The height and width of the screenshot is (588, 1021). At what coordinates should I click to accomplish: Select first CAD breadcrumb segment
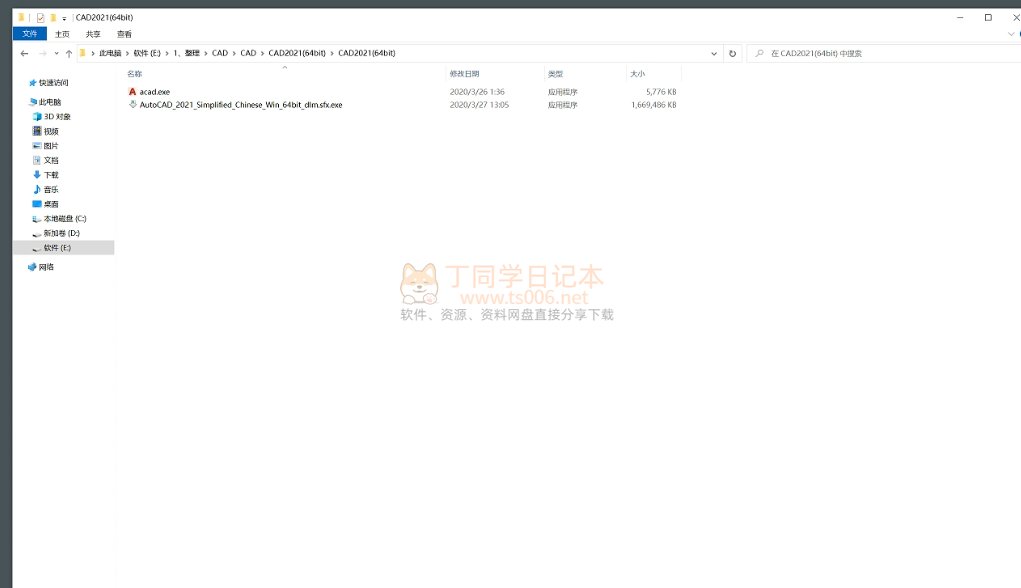click(x=220, y=53)
